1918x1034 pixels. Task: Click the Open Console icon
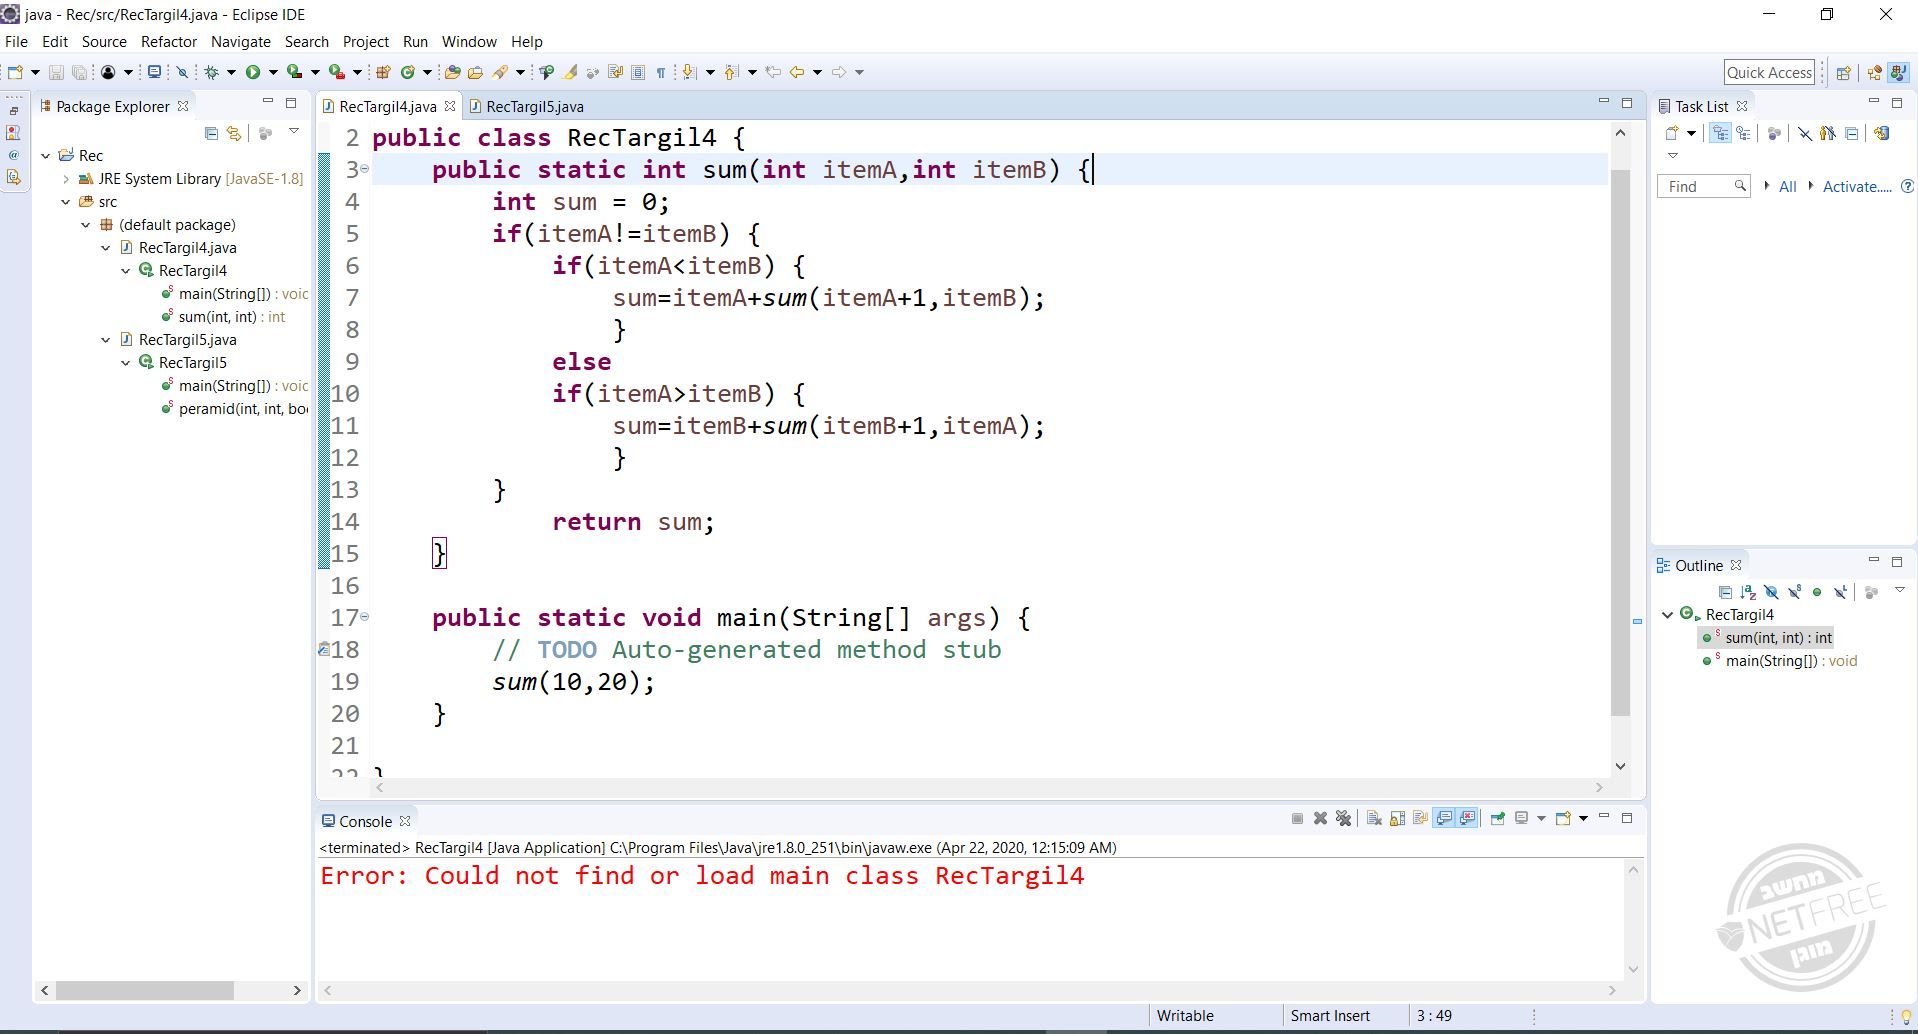tap(1563, 819)
